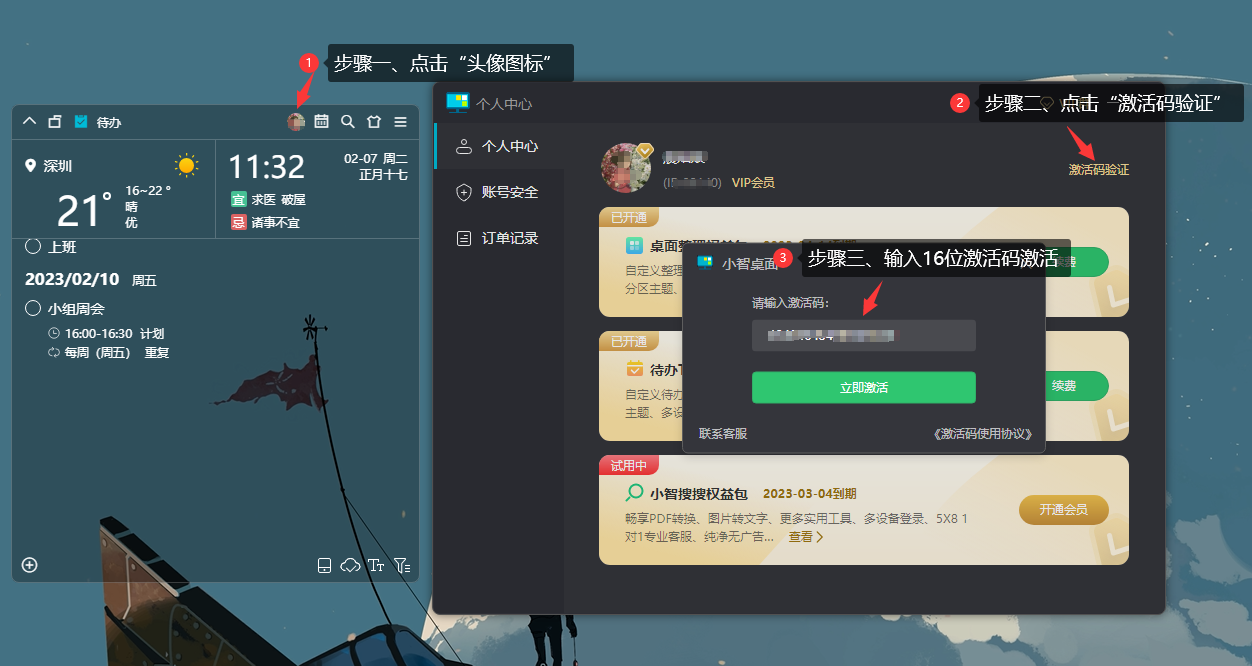
Task: Open the calendar icon in the to-do header
Action: 322,121
